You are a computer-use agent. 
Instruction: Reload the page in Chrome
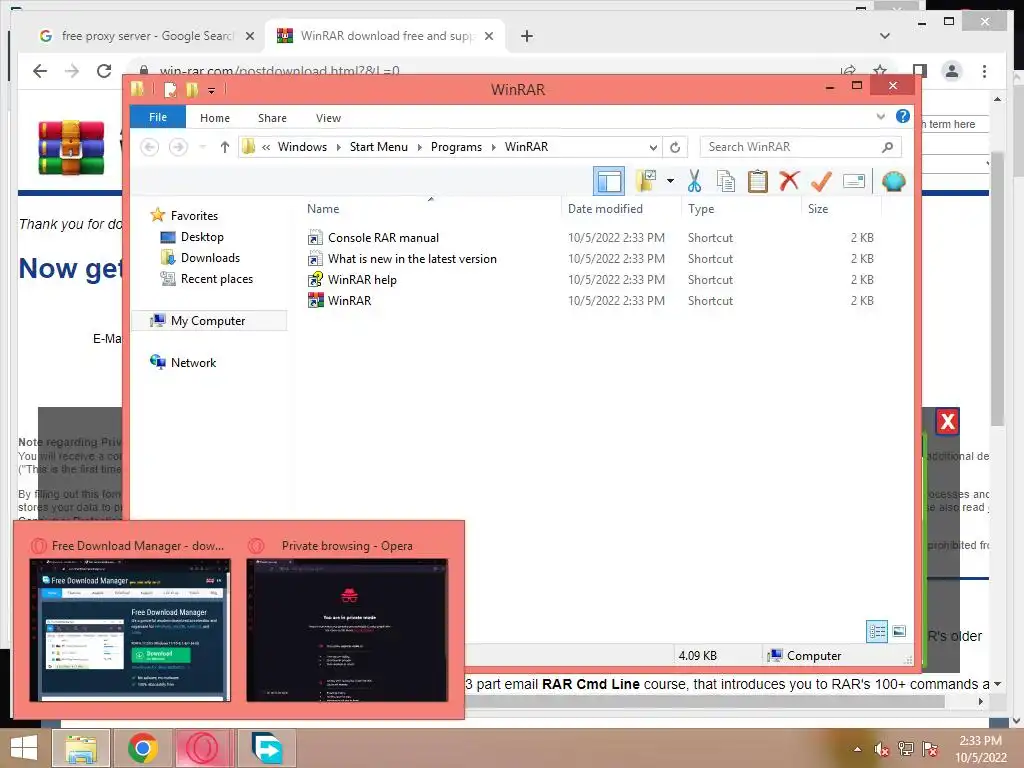[x=104, y=71]
